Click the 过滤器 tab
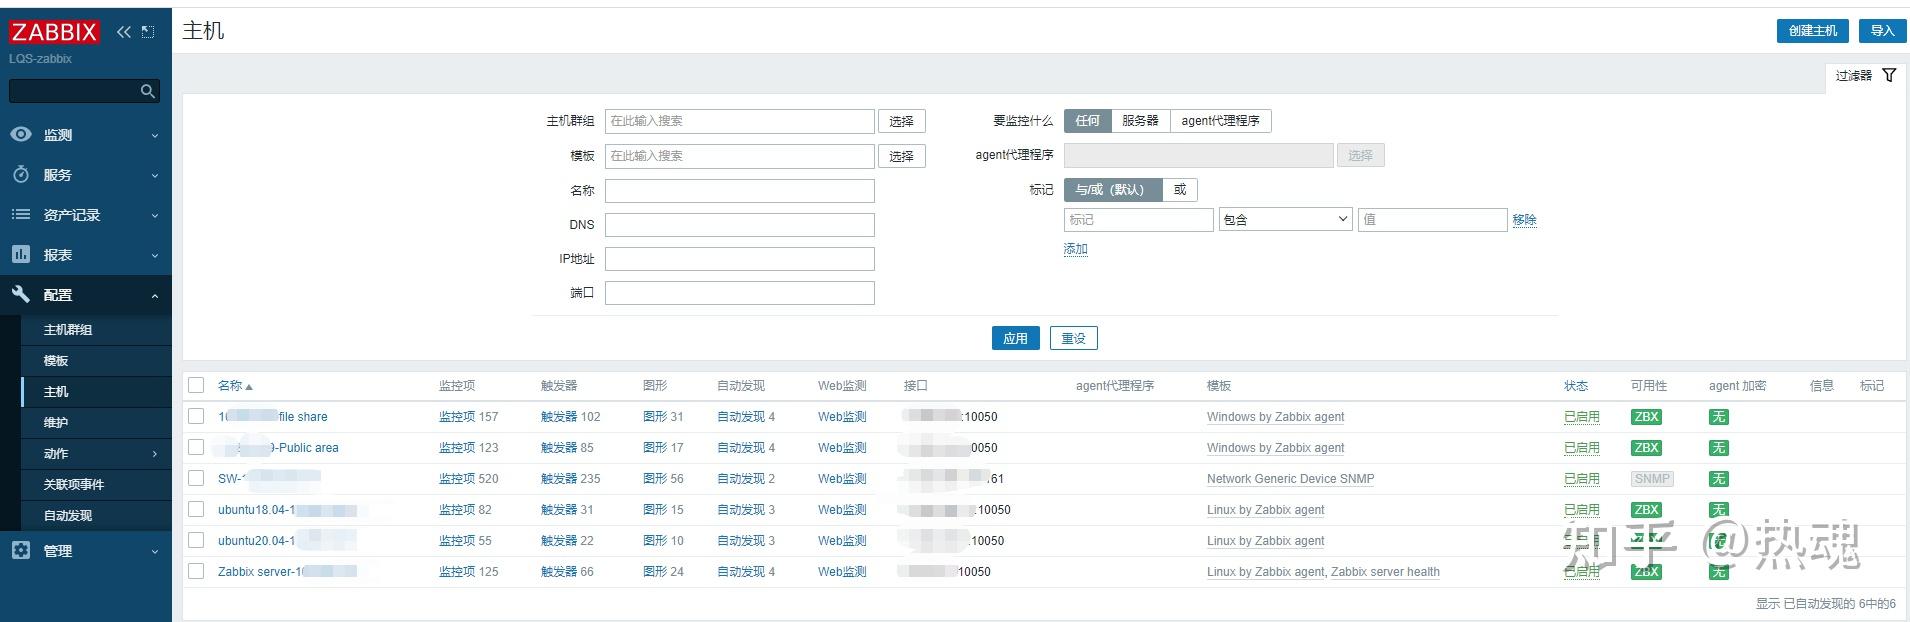 [1865, 76]
